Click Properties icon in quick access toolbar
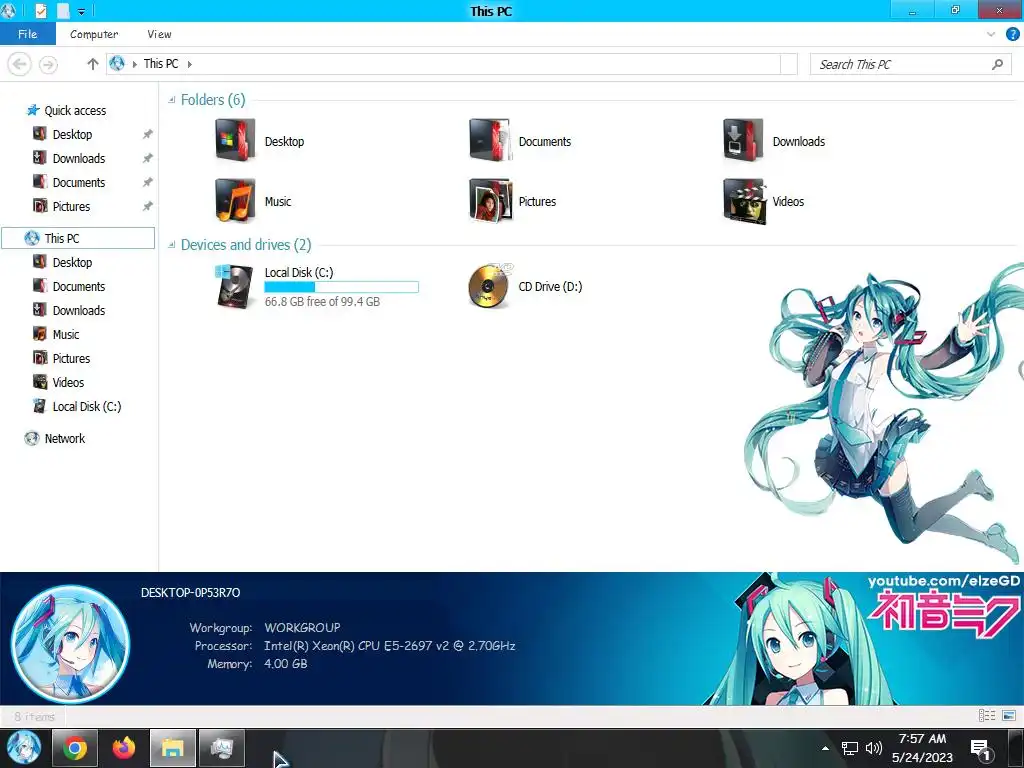The image size is (1024, 768). tap(40, 10)
